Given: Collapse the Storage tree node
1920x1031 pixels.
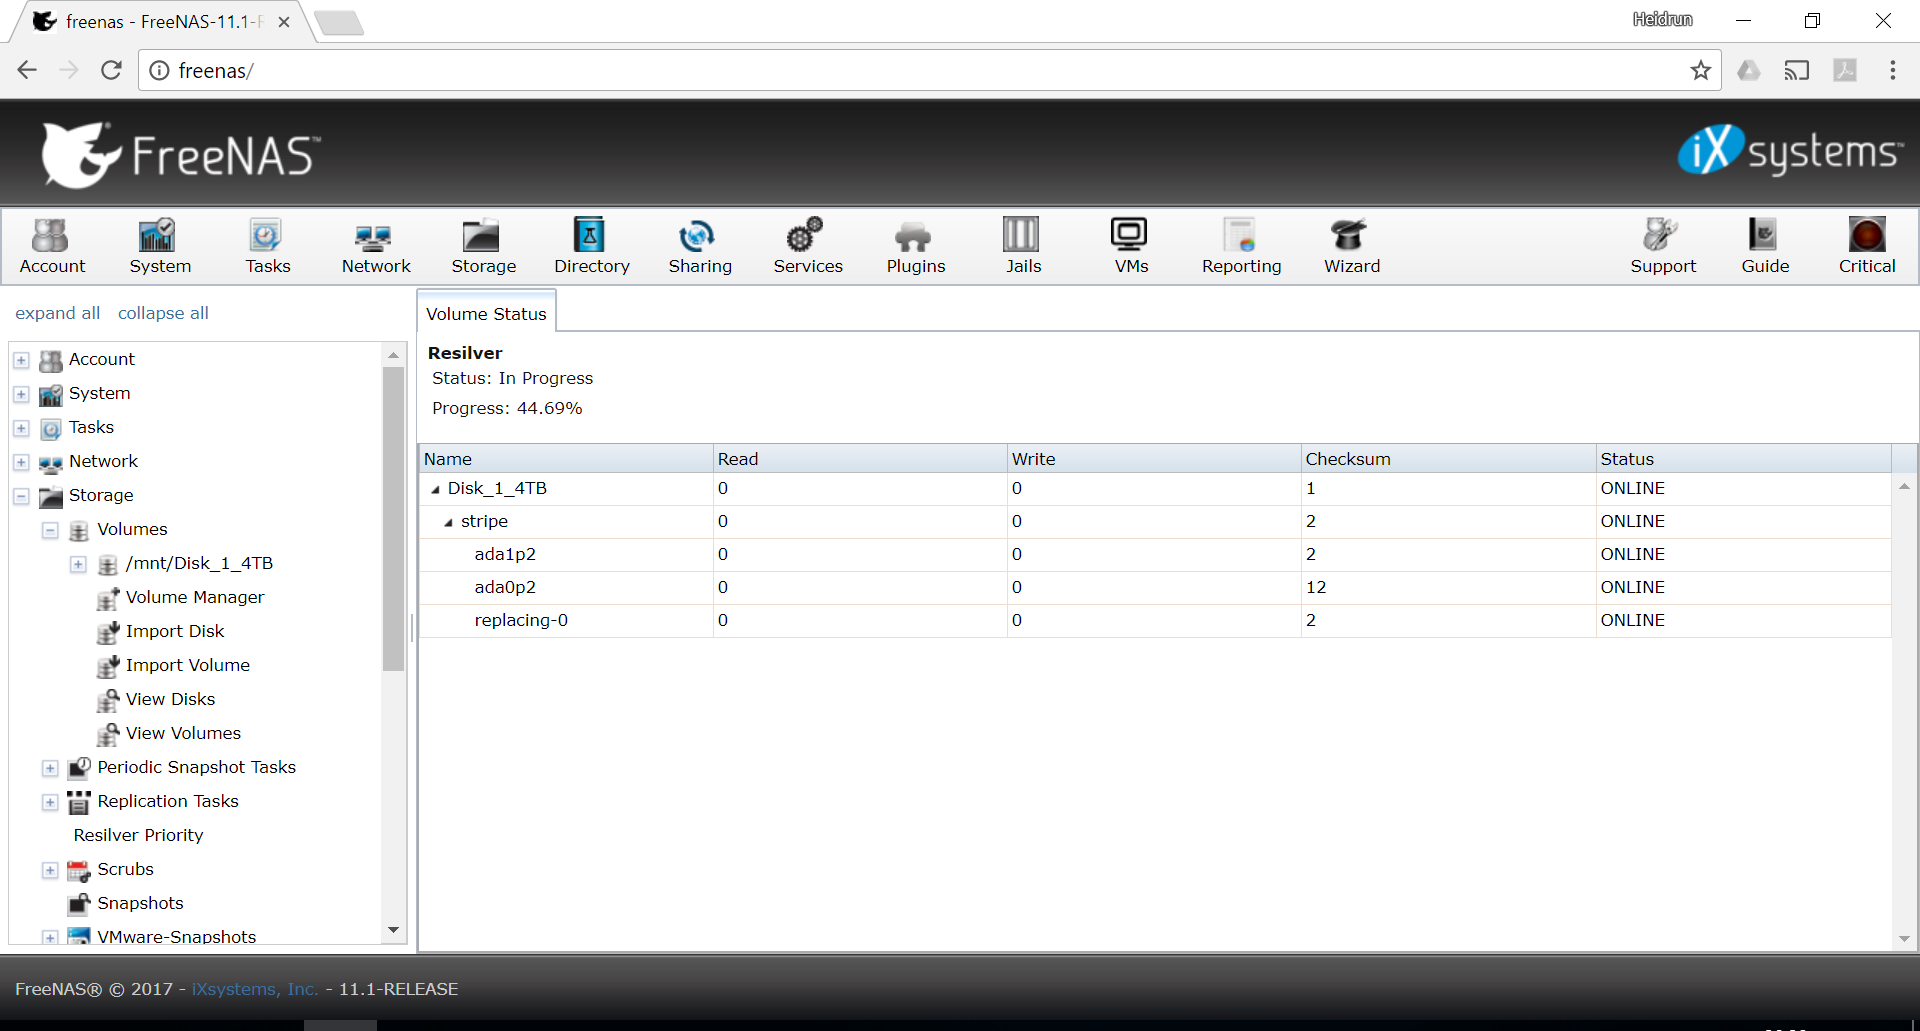Looking at the screenshot, I should pos(21,496).
